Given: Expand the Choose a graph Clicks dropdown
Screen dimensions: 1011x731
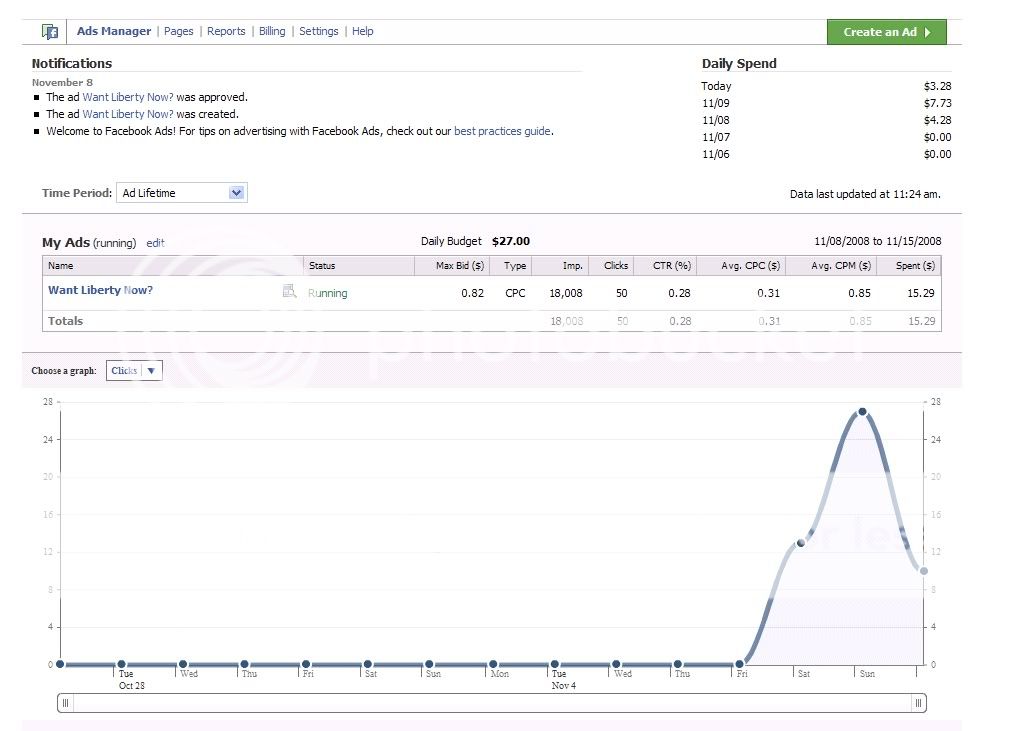Looking at the screenshot, I should pyautogui.click(x=134, y=371).
